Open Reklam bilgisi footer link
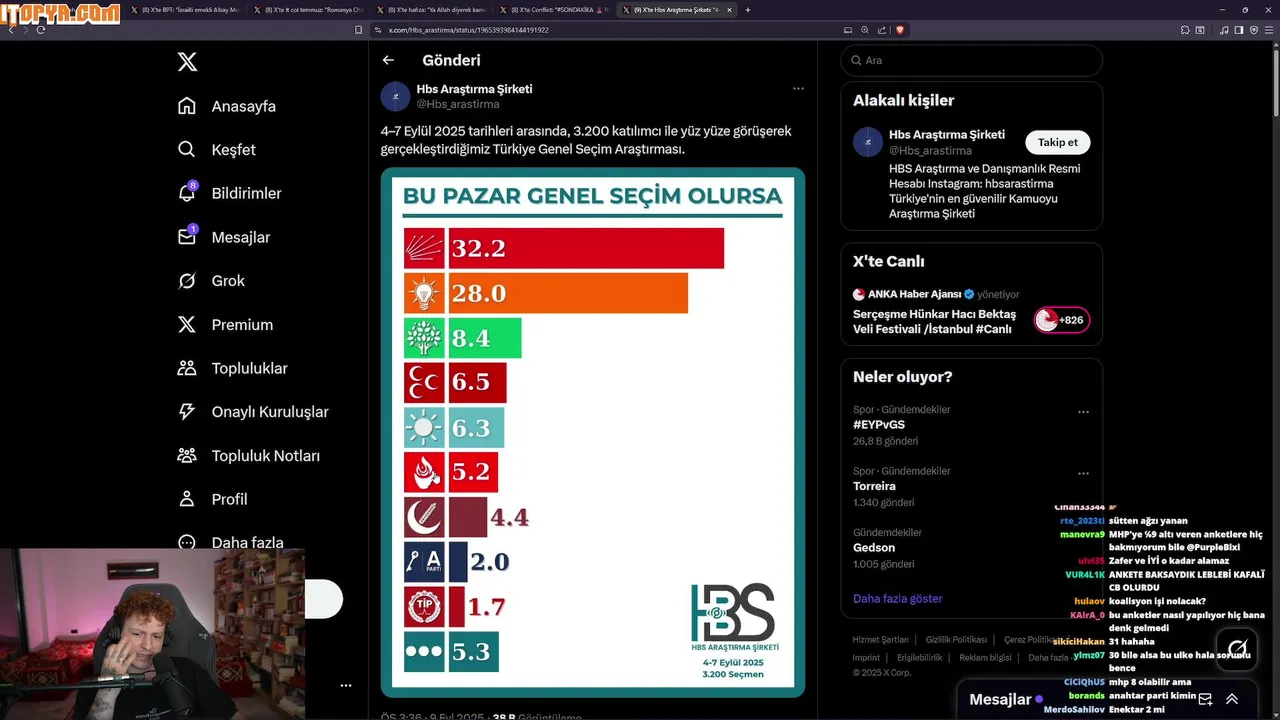This screenshot has width=1280, height=720. tap(985, 658)
